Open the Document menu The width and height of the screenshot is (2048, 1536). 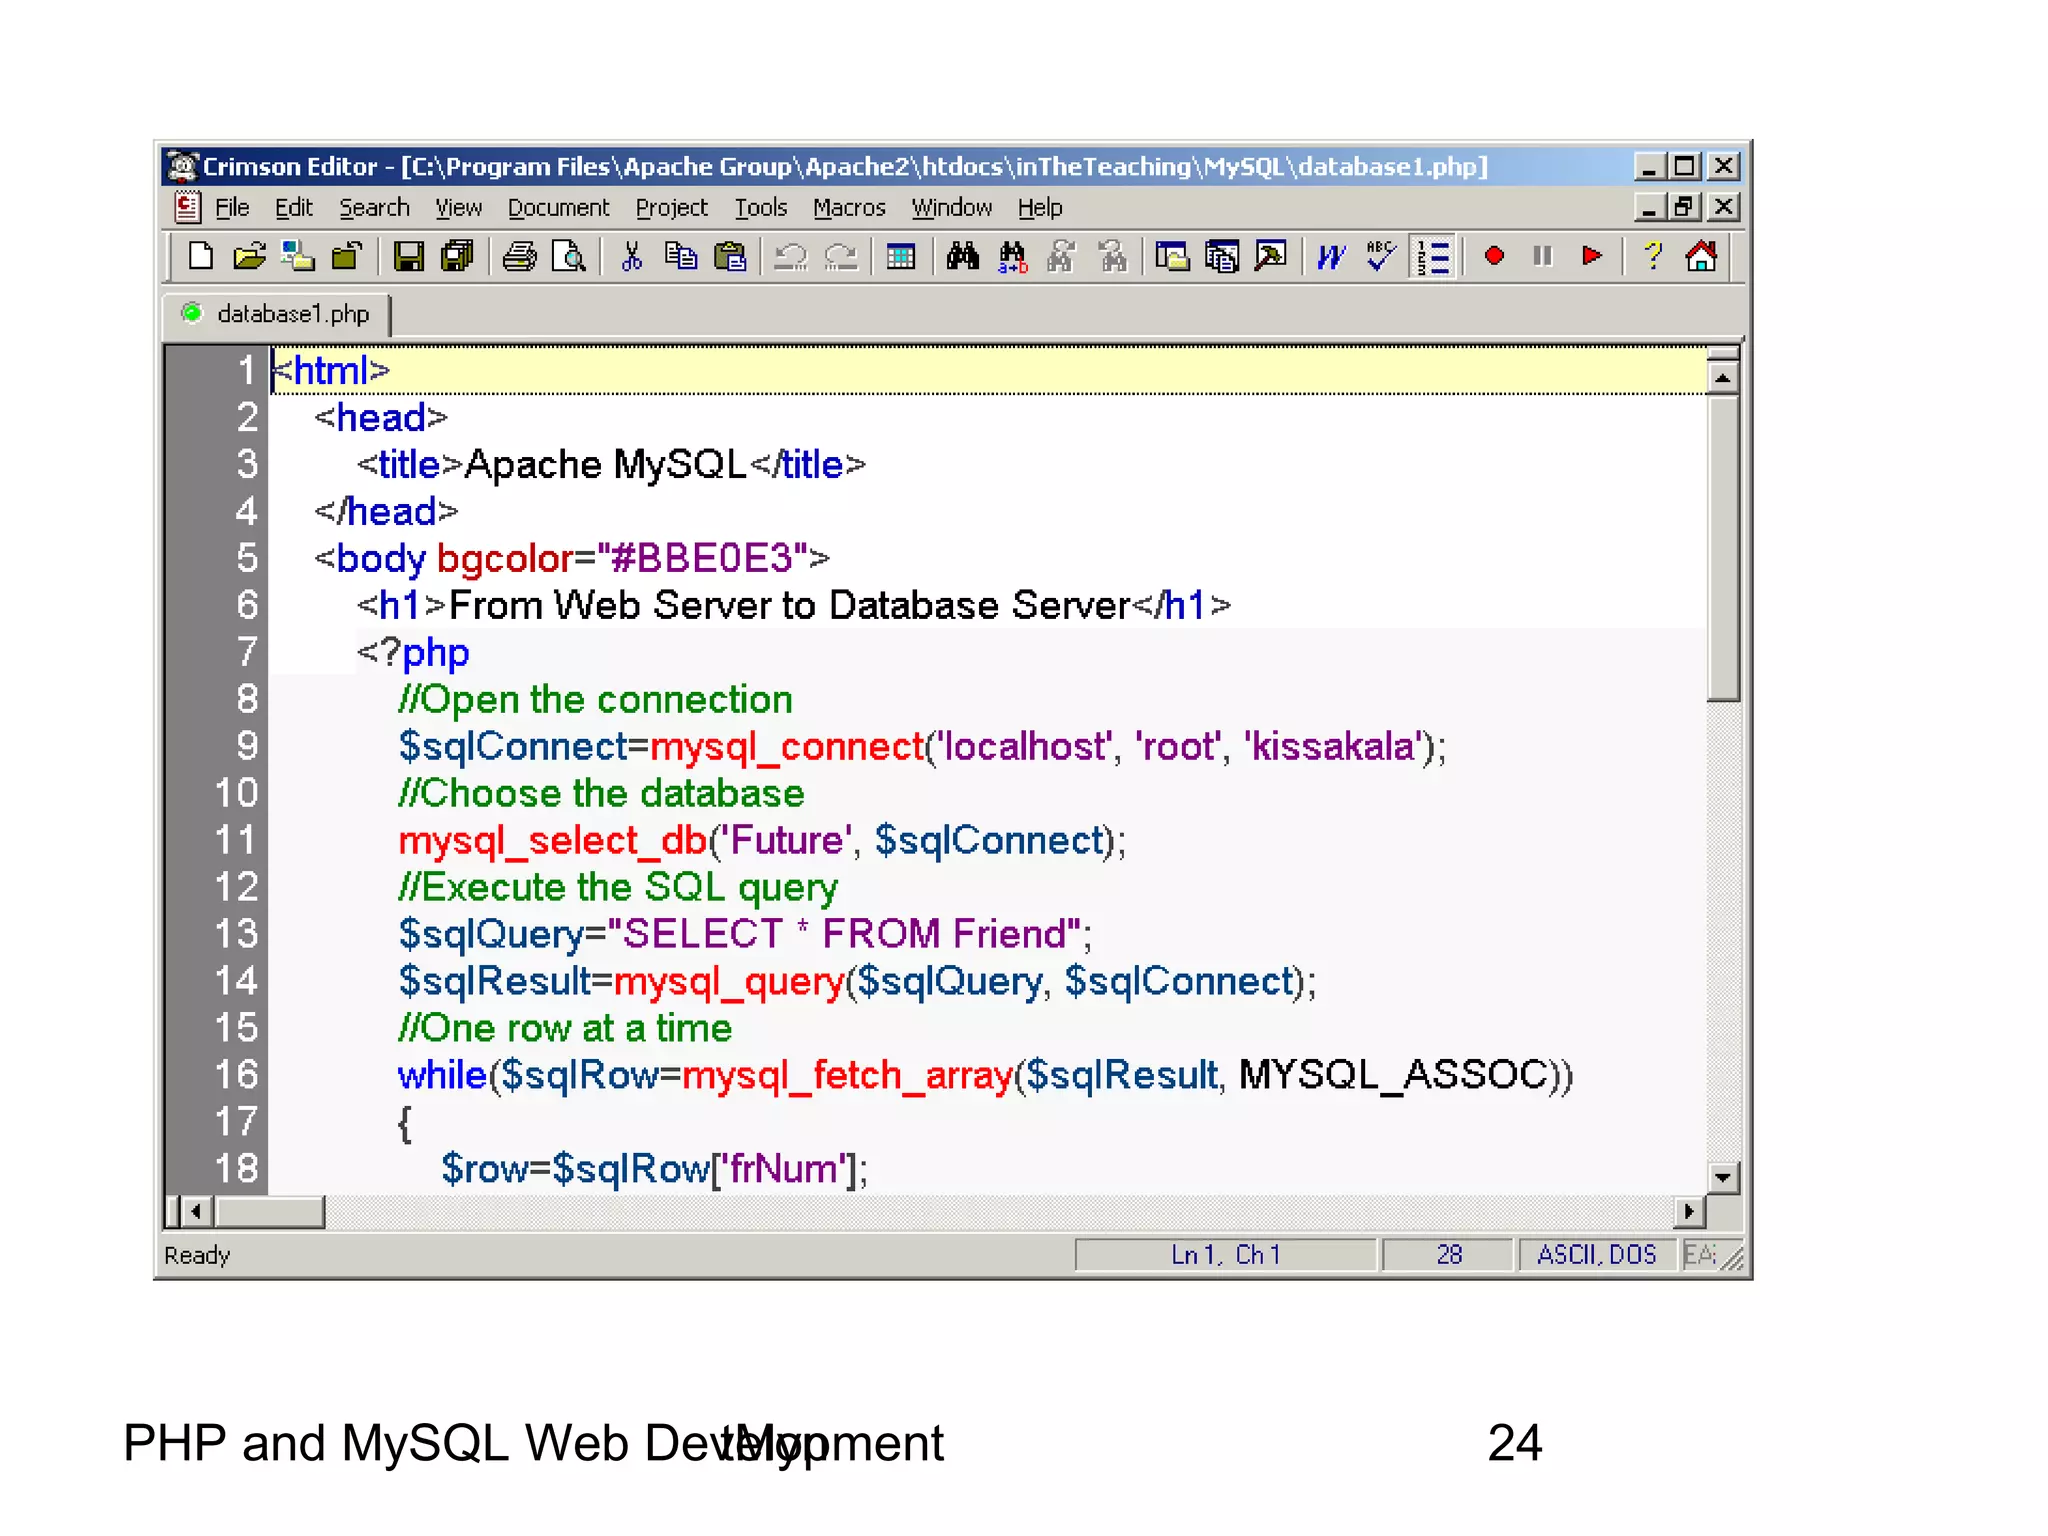(x=558, y=208)
